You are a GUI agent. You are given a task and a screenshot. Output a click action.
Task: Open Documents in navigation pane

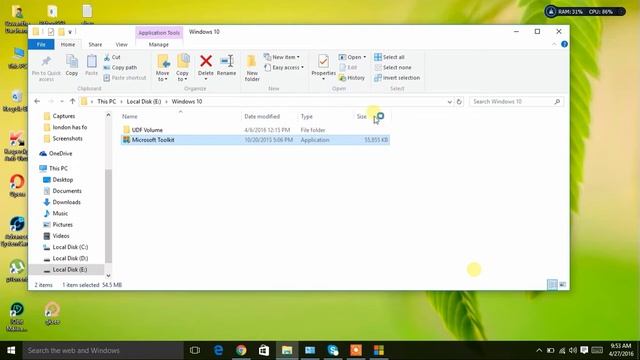[67, 191]
